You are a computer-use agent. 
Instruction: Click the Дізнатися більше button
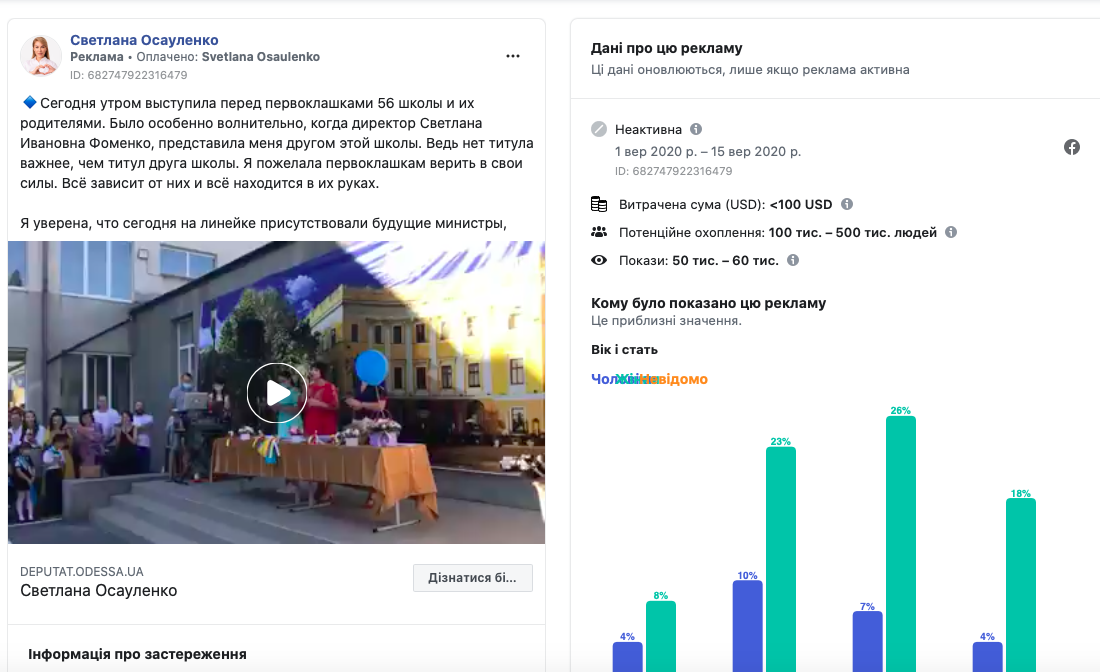coord(472,578)
